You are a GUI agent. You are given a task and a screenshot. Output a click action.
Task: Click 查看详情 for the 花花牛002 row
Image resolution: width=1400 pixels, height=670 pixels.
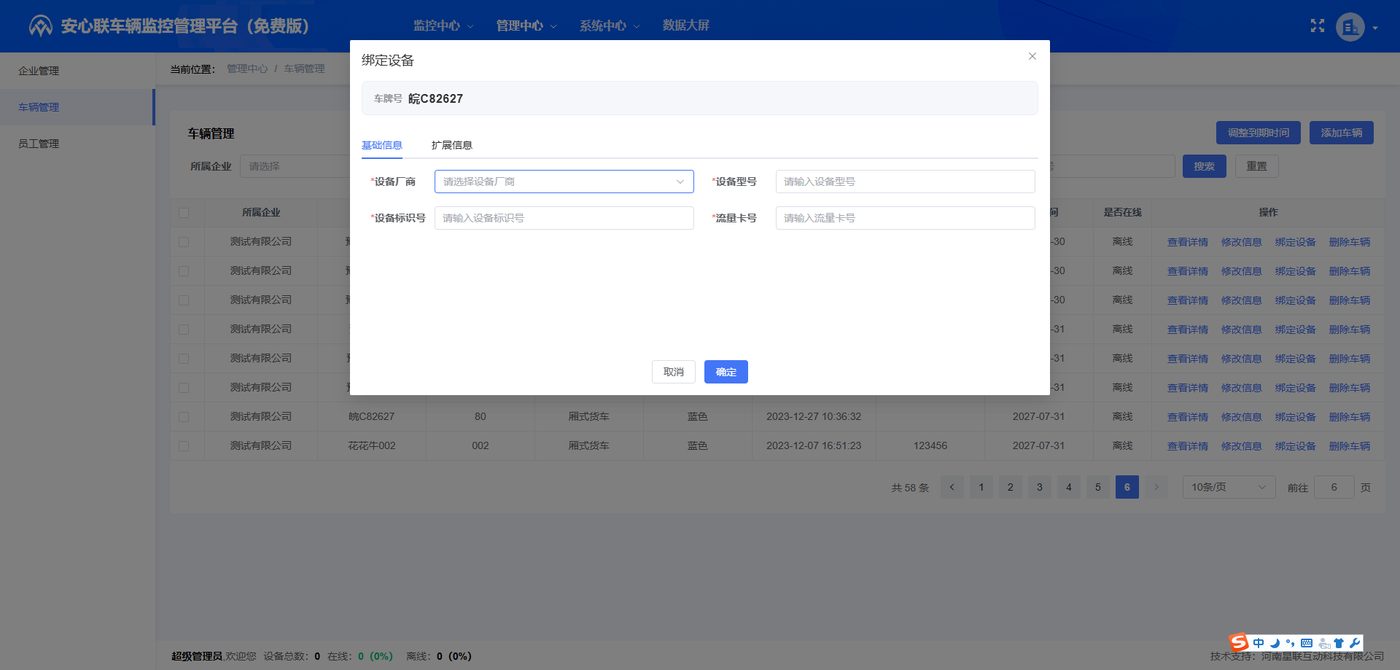[1187, 446]
